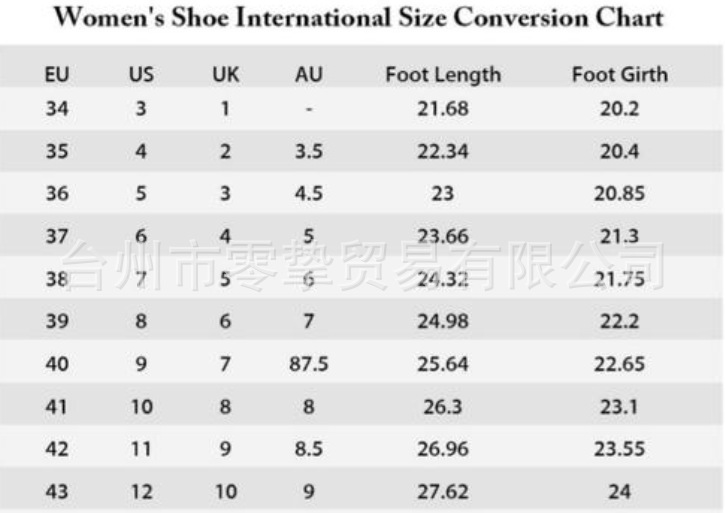Select EU size 39 cell
The height and width of the screenshot is (513, 725).
57,321
